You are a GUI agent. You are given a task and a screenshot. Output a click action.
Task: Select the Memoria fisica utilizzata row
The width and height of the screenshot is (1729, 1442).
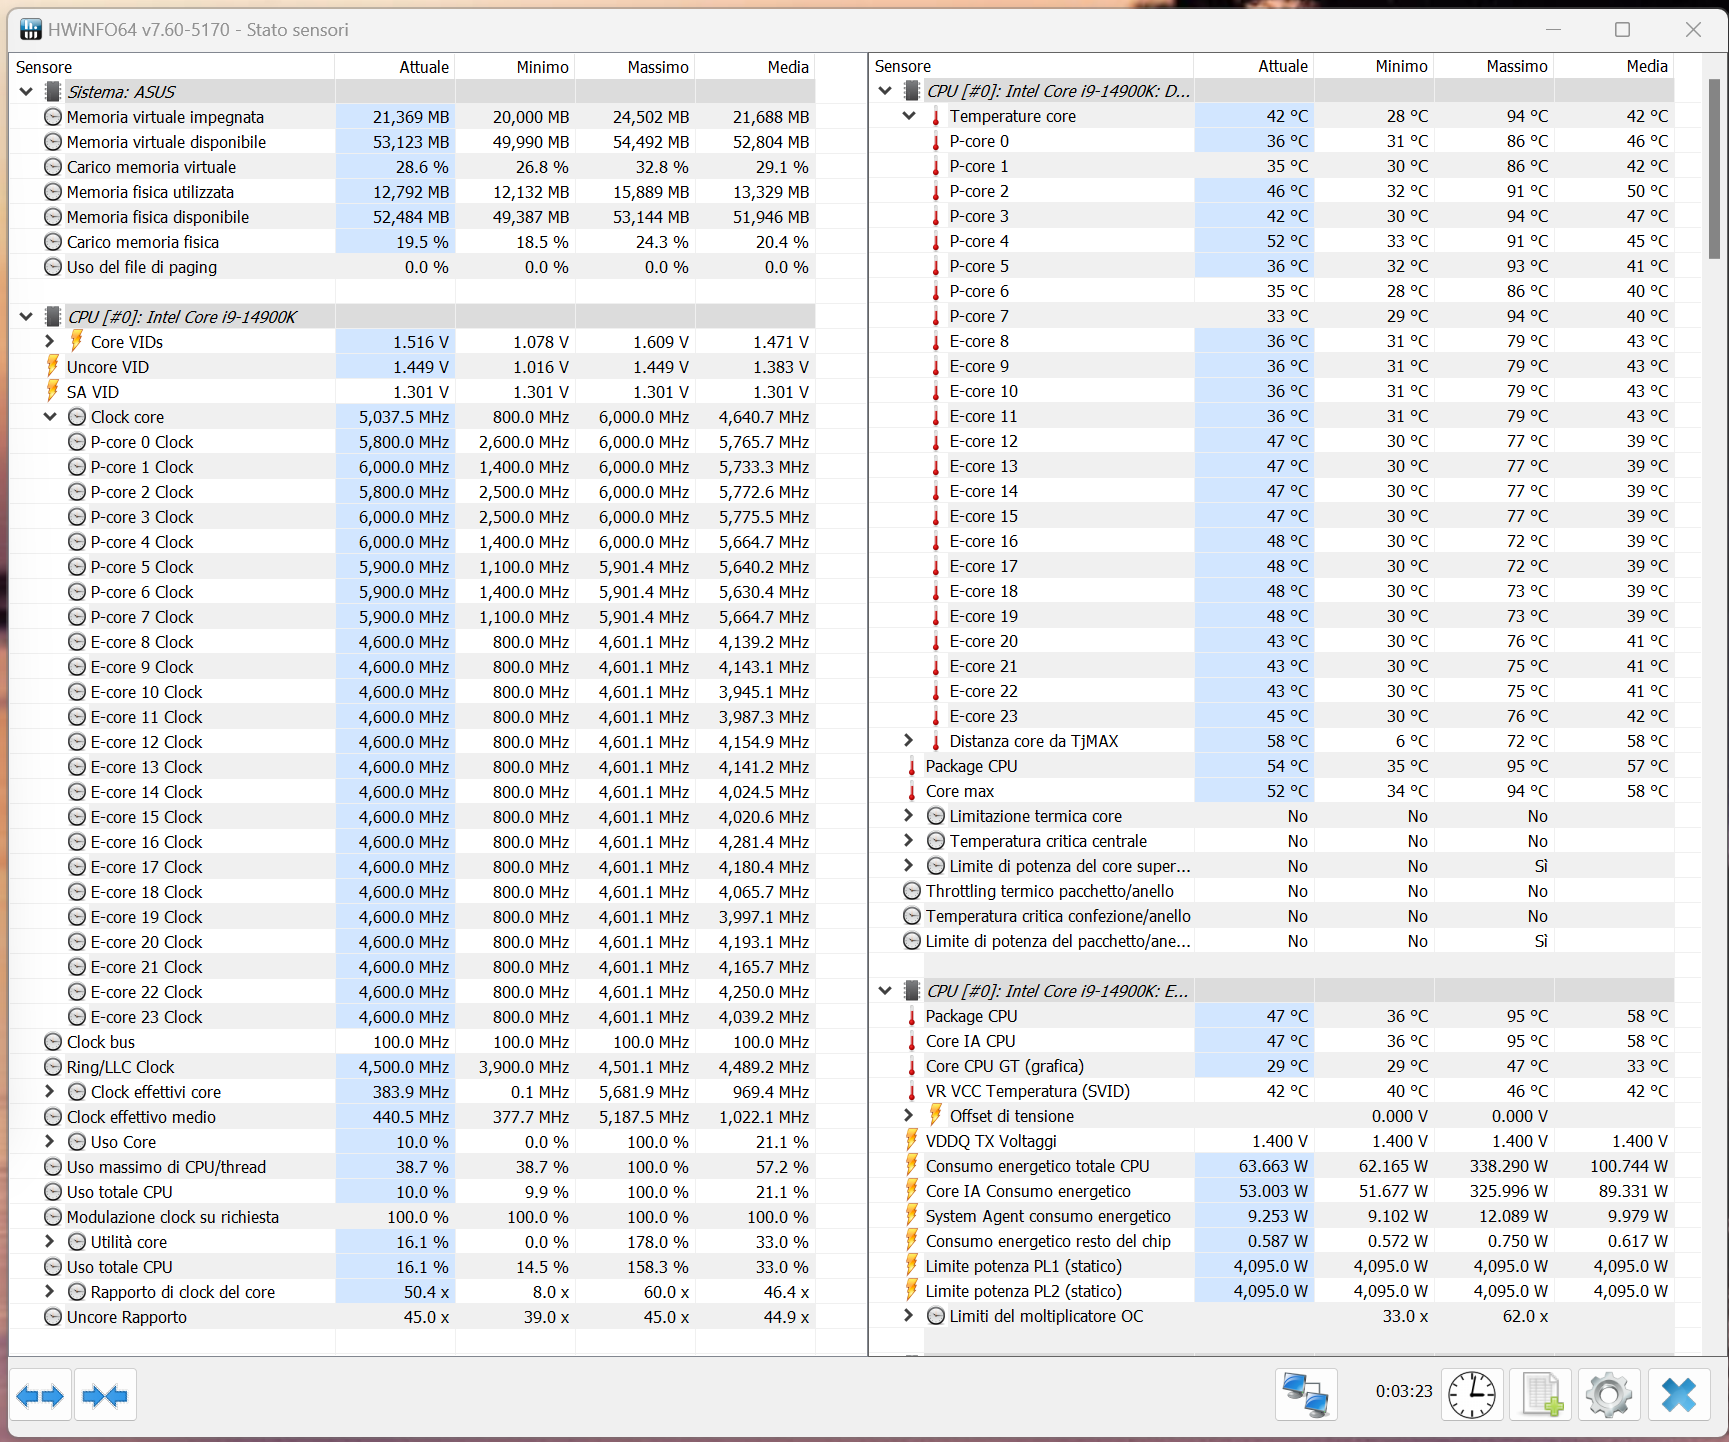[x=412, y=192]
